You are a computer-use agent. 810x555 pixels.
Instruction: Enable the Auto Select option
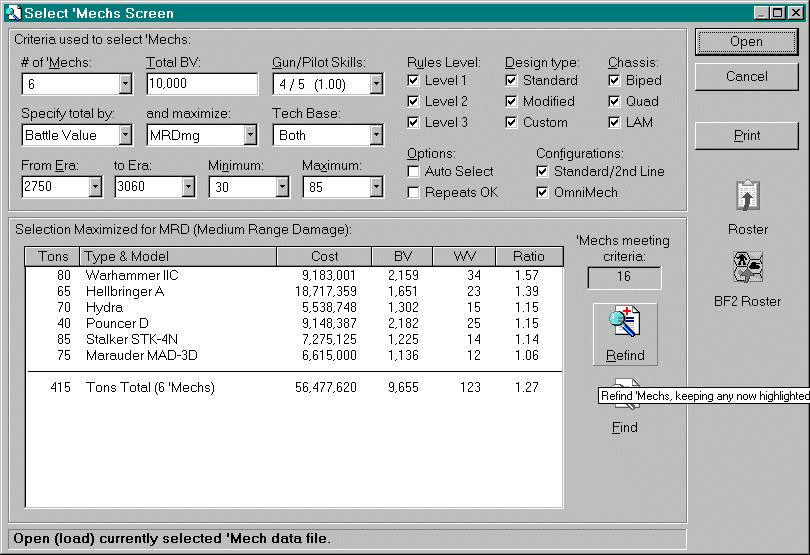pos(413,172)
